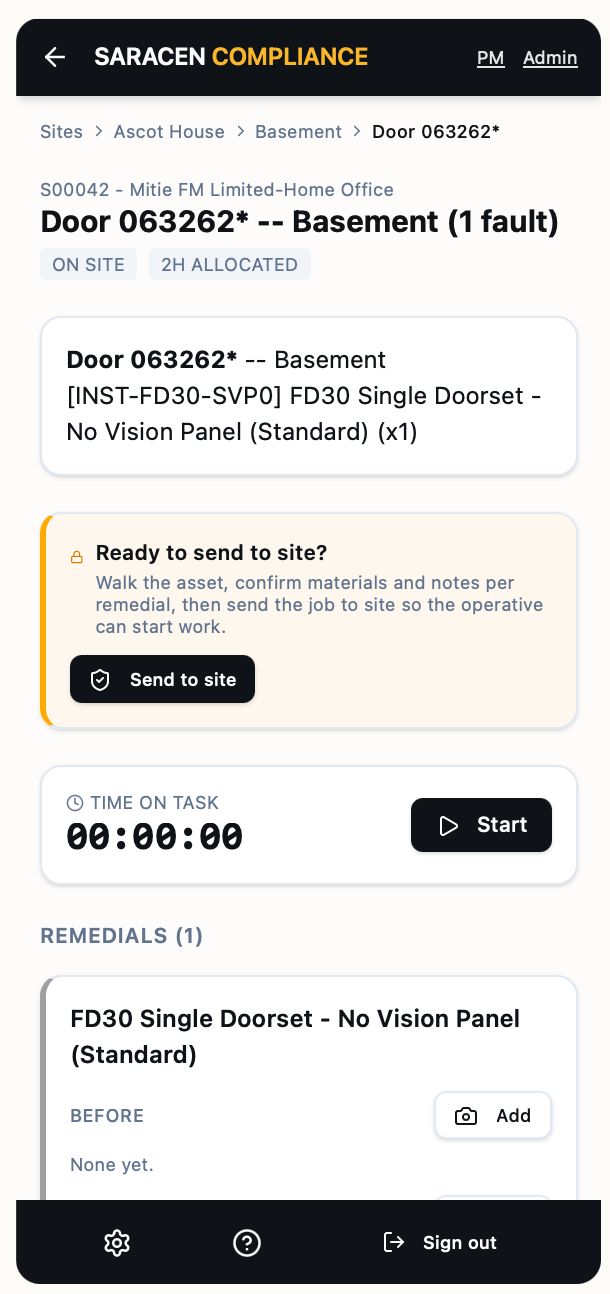
Task: Switch to the Admin role link
Action: click(550, 58)
